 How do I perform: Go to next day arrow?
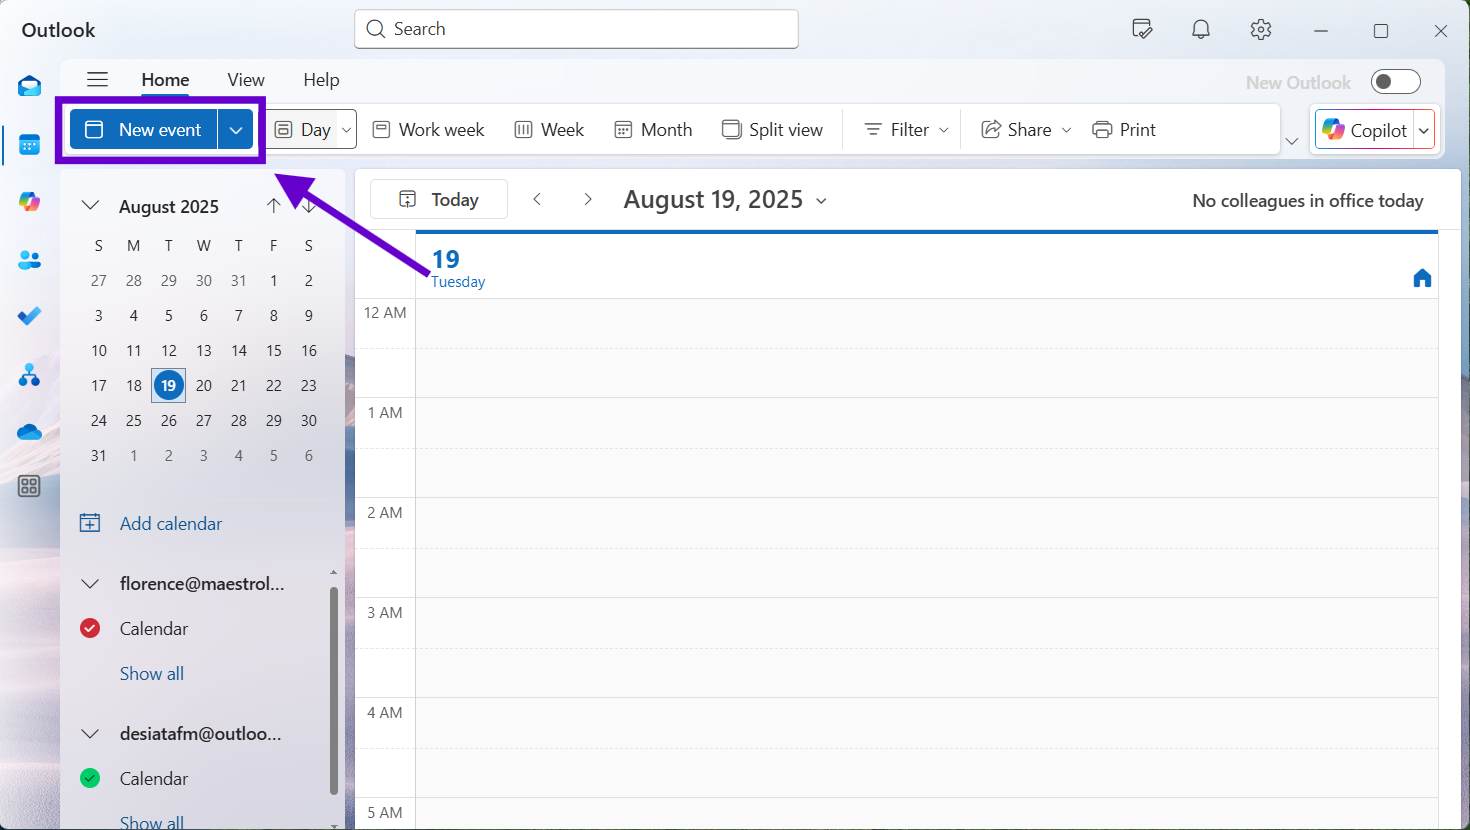click(588, 199)
